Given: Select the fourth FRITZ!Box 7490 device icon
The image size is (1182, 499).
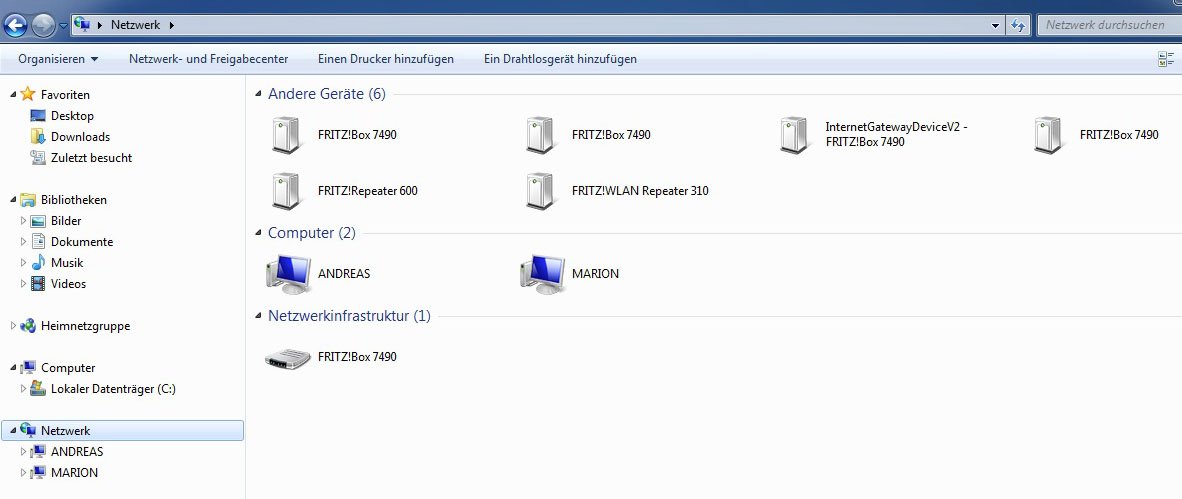Looking at the screenshot, I should [1048, 136].
